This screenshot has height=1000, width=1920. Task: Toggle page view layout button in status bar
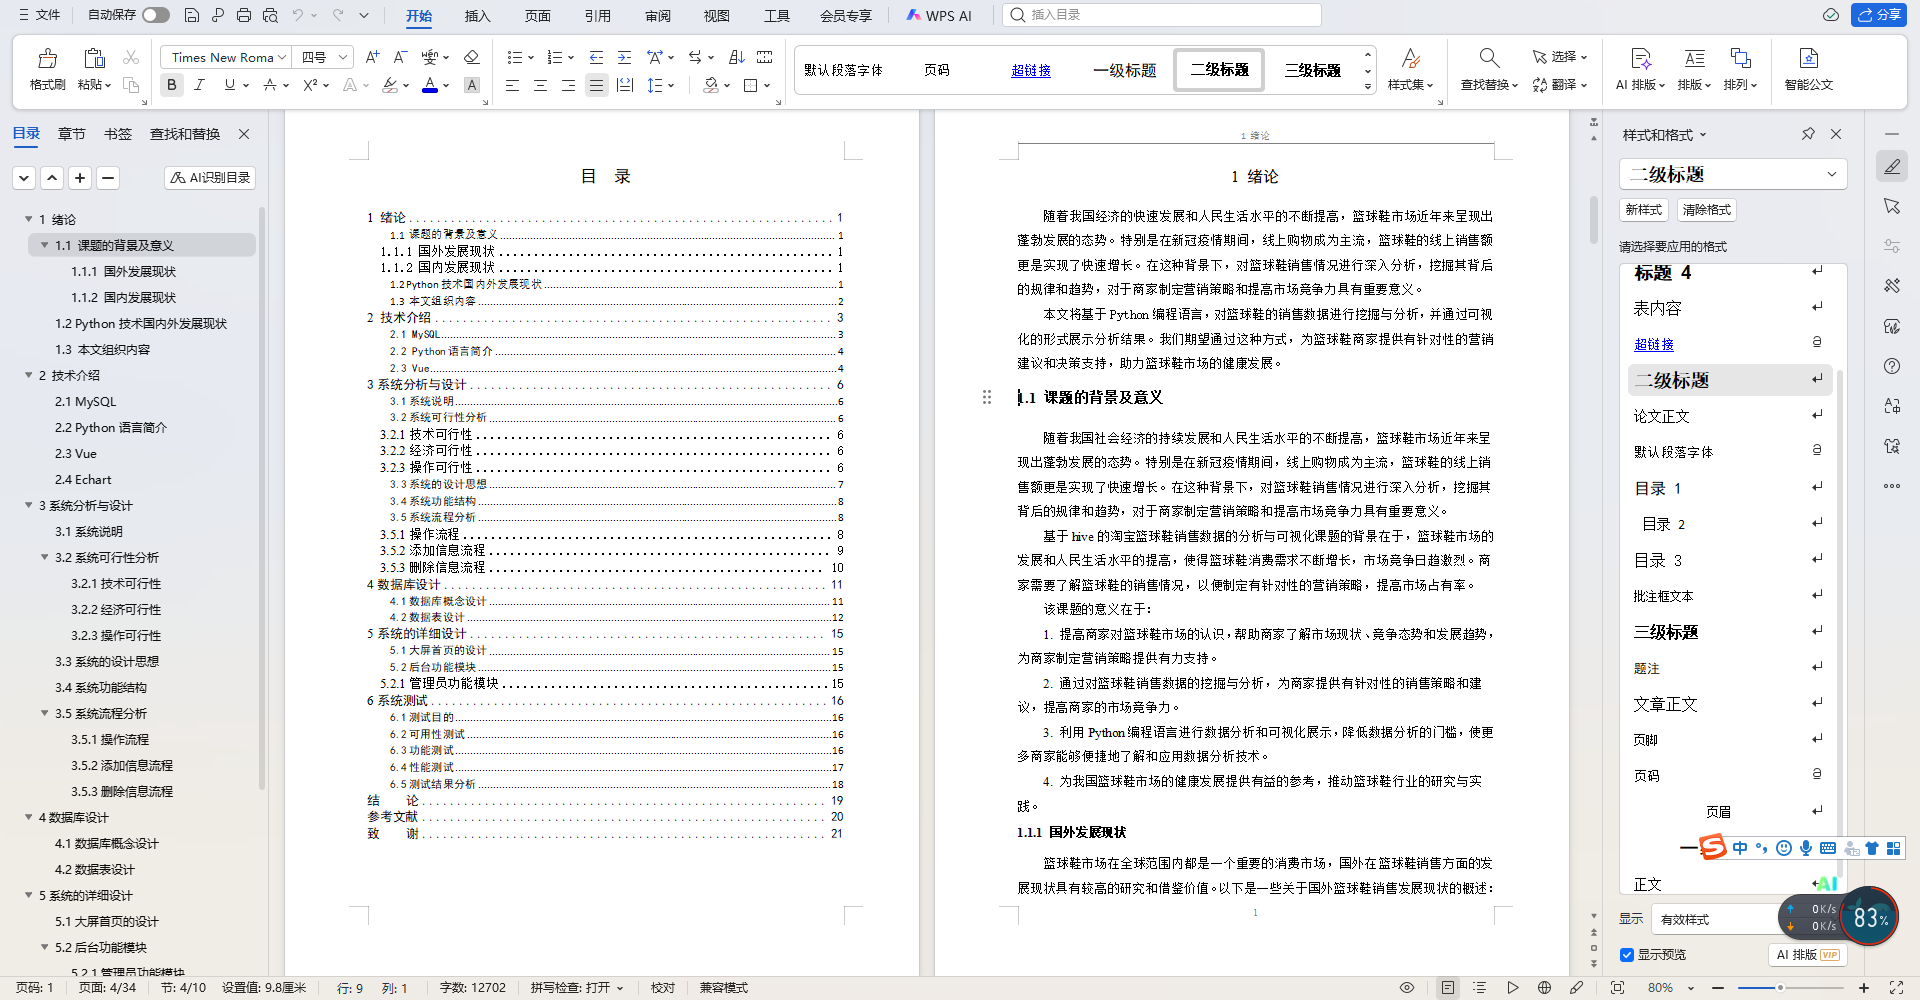click(x=1448, y=988)
